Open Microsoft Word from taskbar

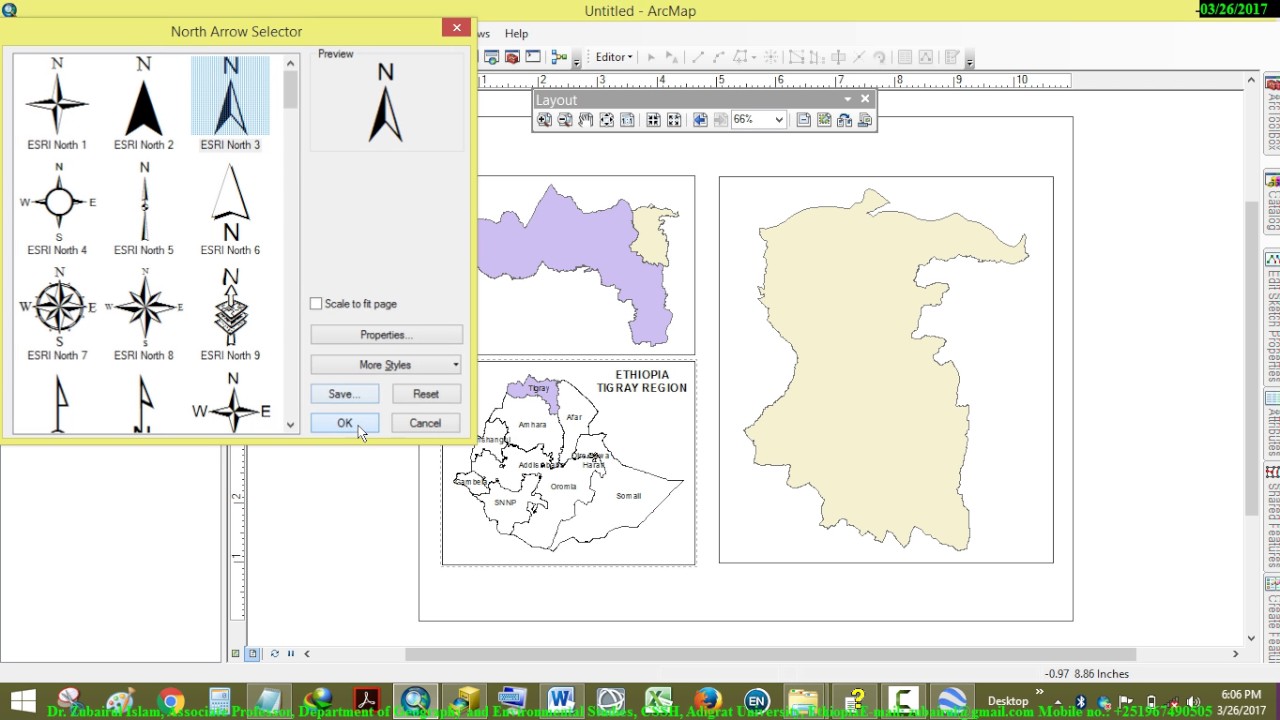click(x=561, y=700)
